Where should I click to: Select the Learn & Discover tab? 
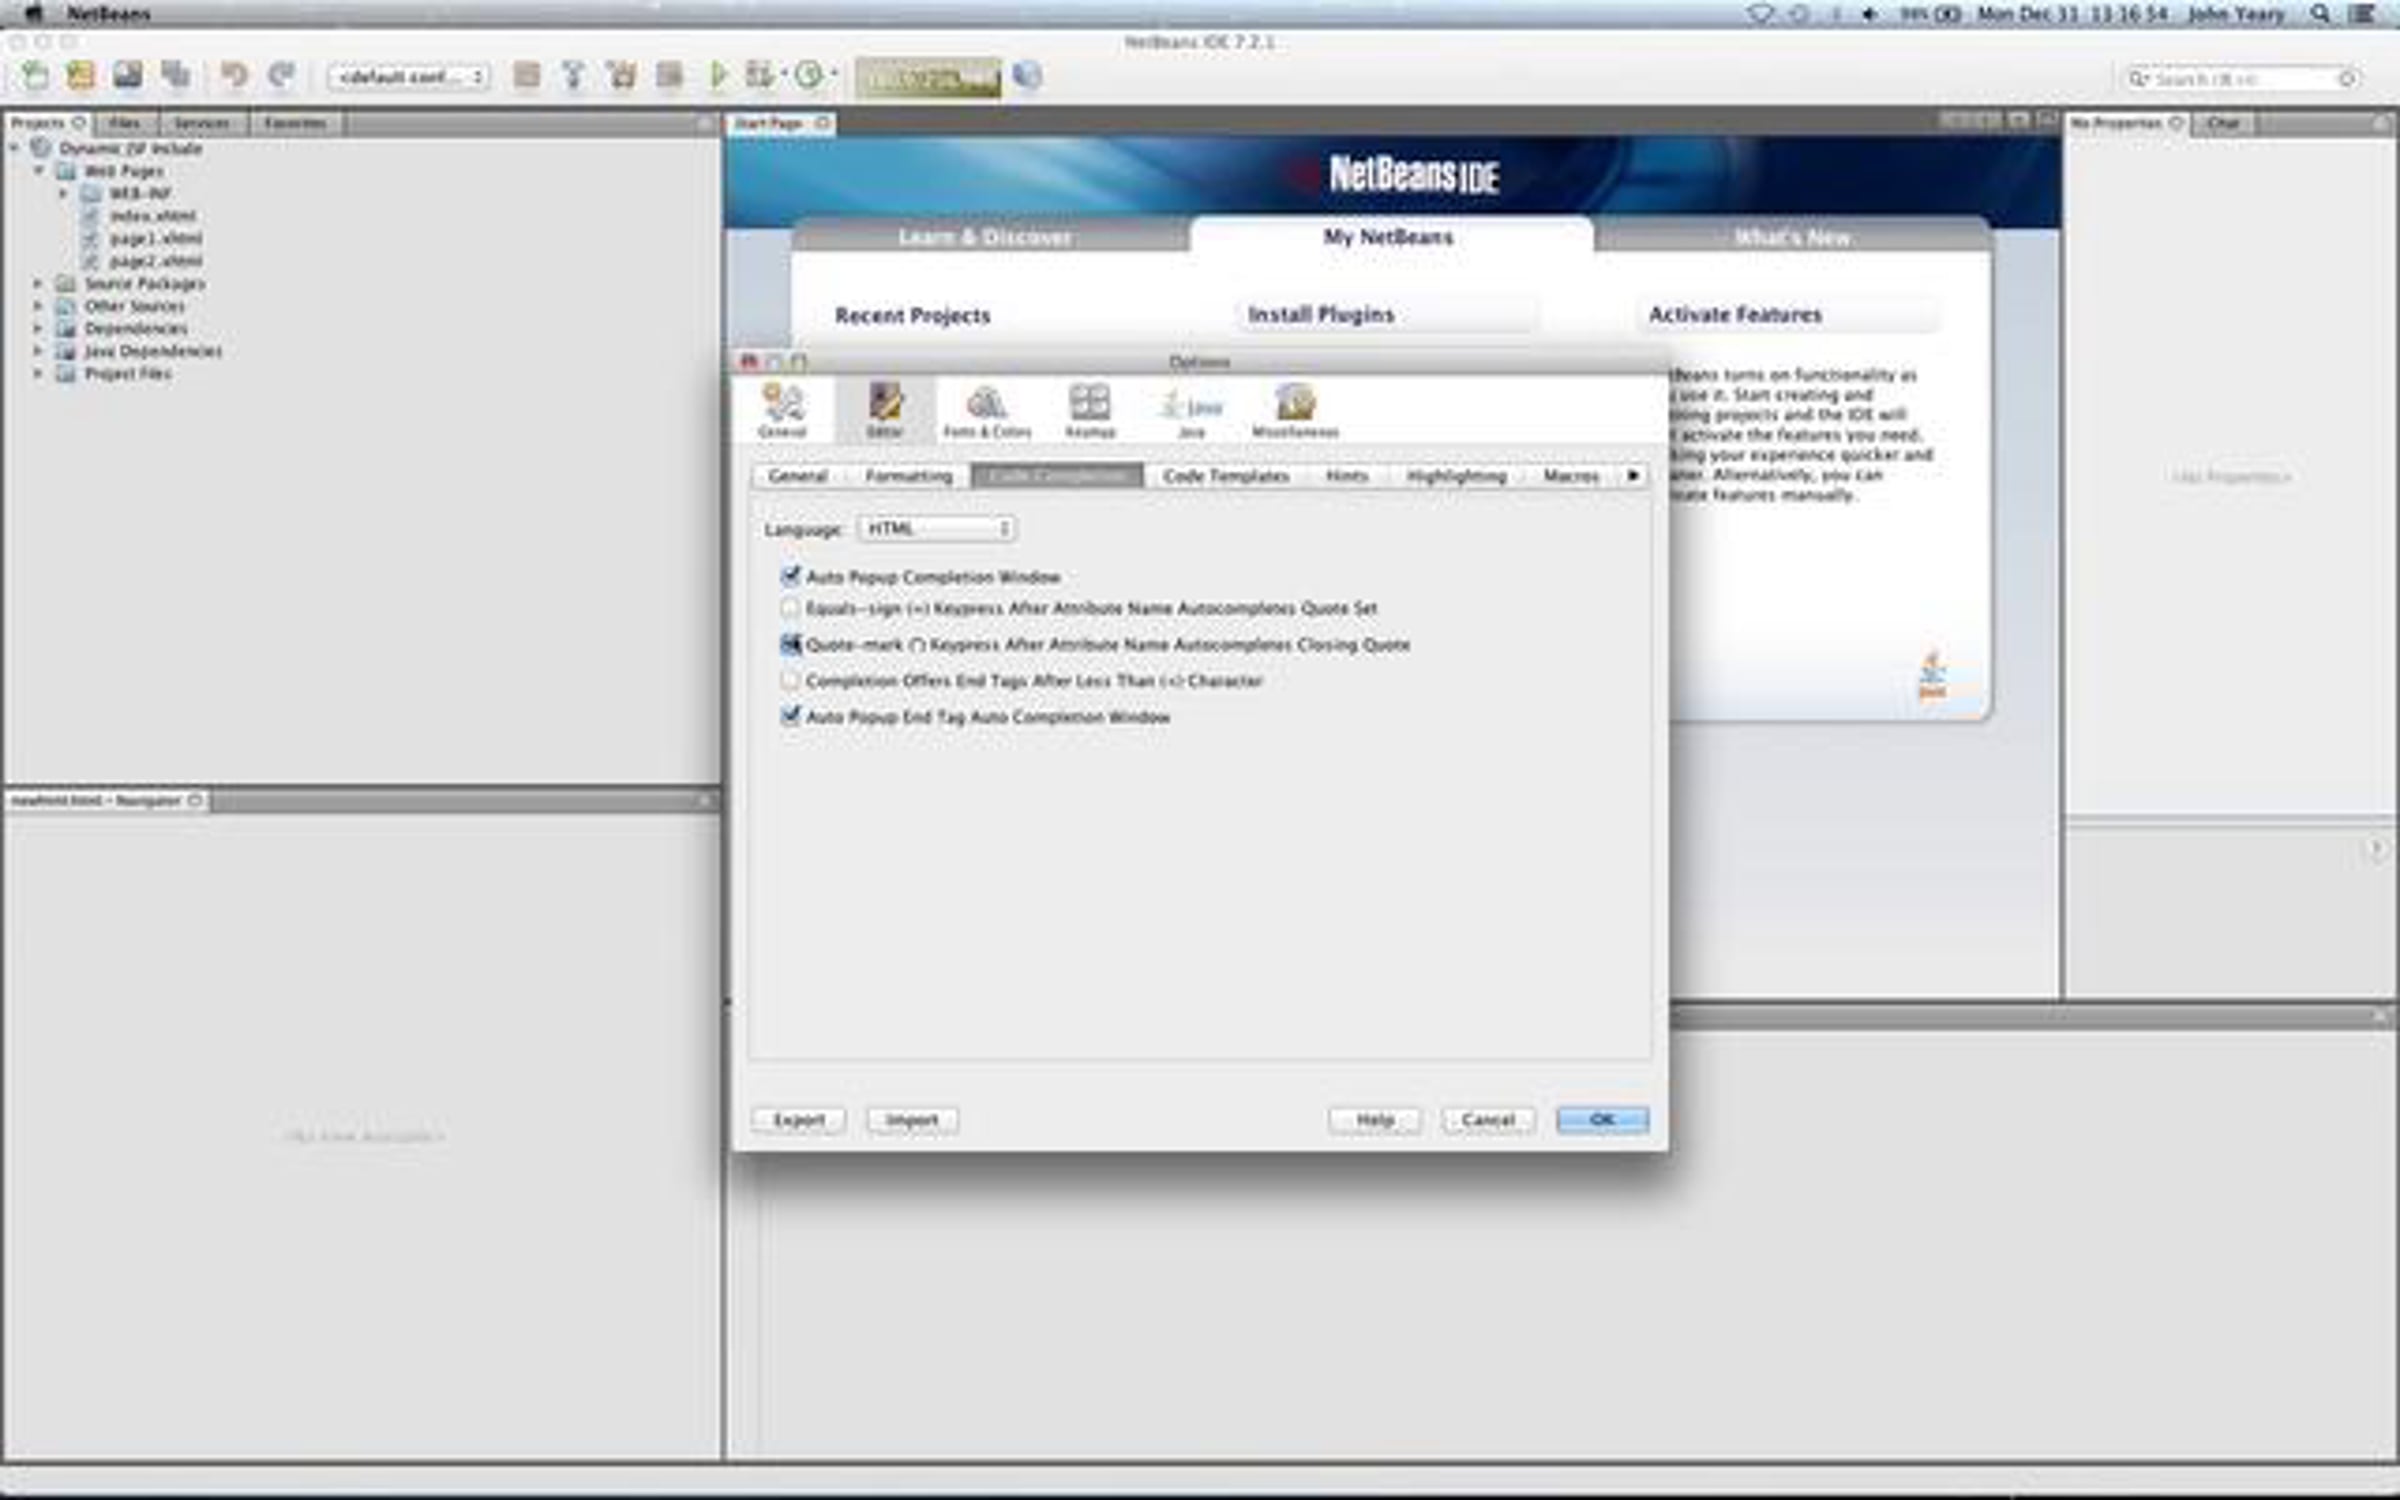click(986, 237)
